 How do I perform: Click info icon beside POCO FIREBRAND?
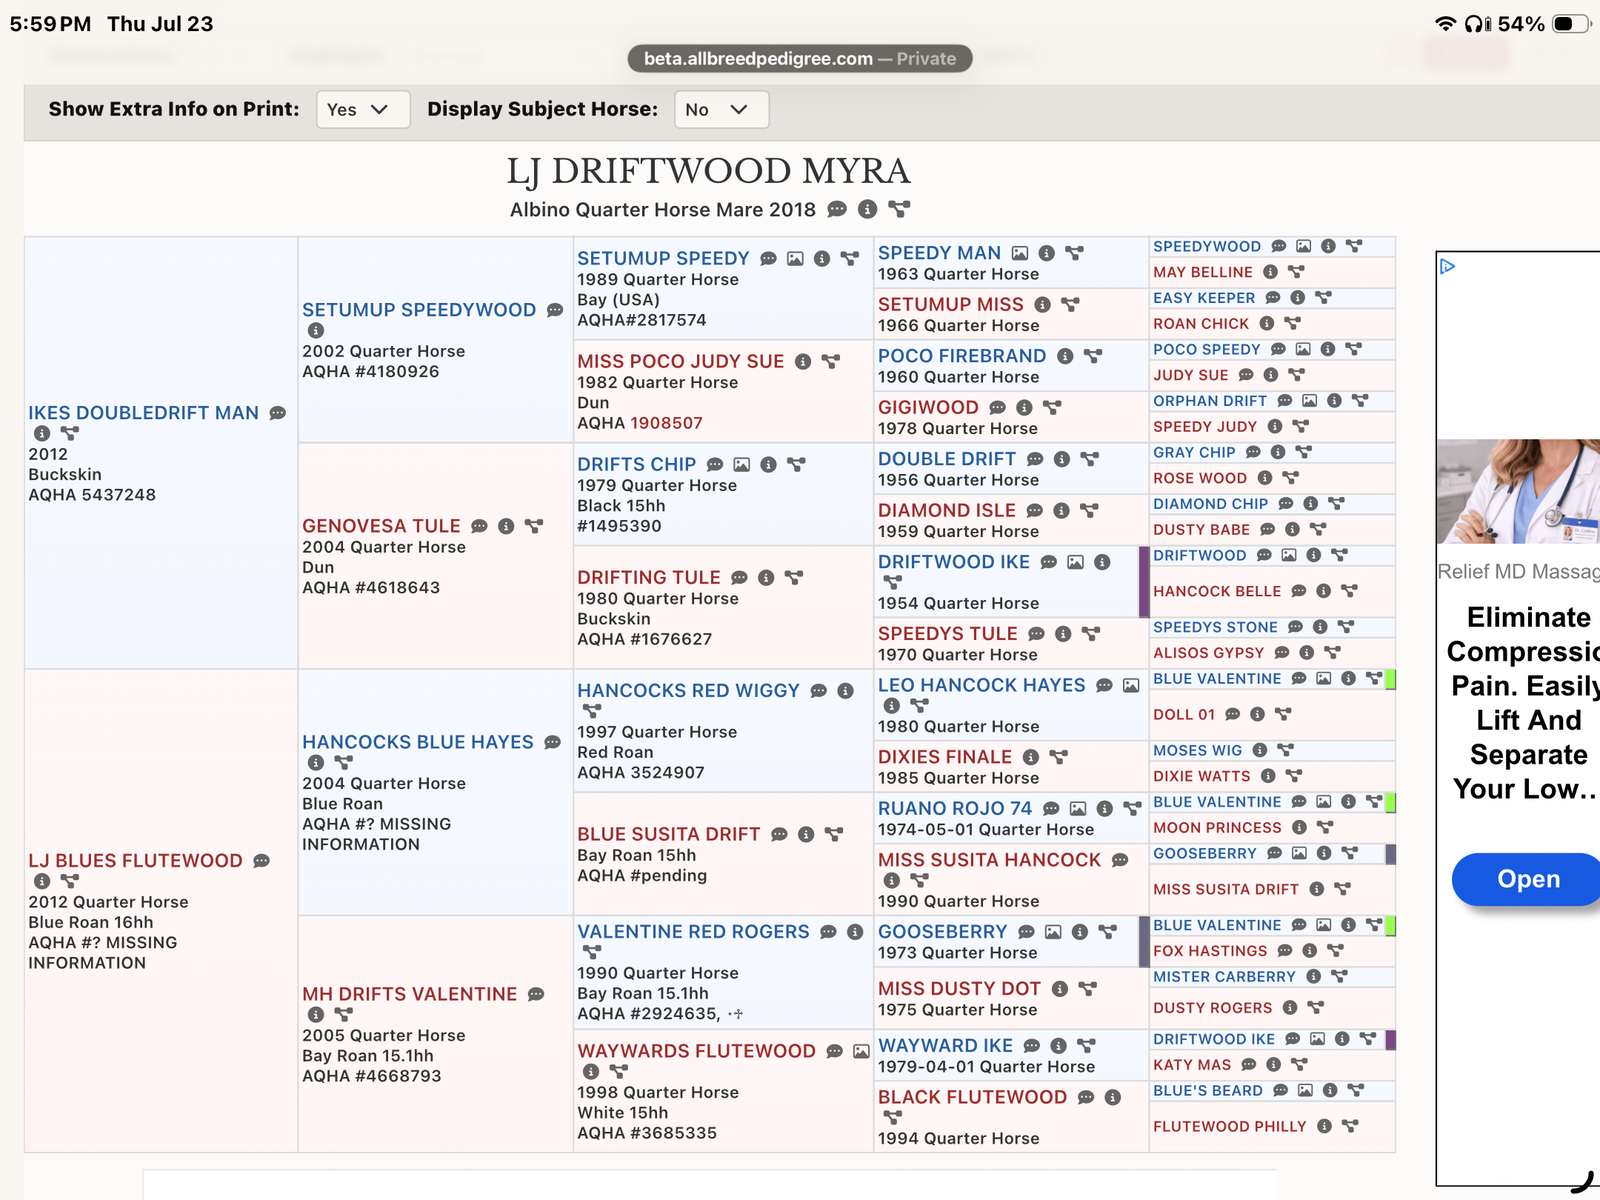[1065, 356]
